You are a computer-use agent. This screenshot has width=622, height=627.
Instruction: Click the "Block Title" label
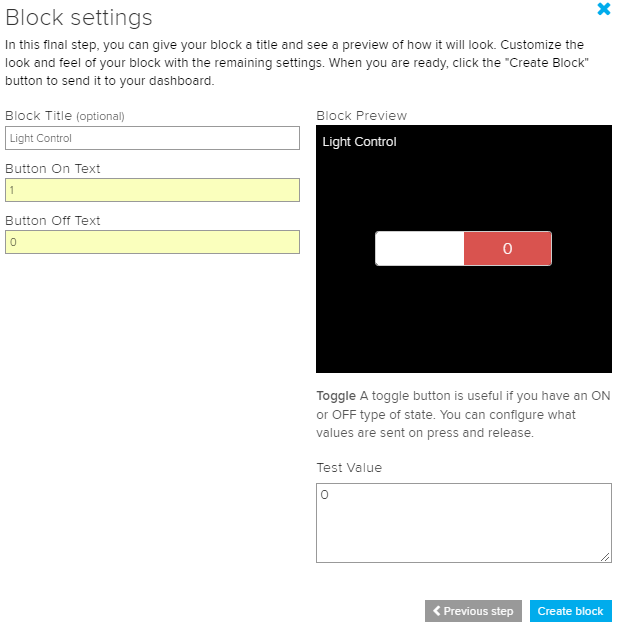click(38, 116)
